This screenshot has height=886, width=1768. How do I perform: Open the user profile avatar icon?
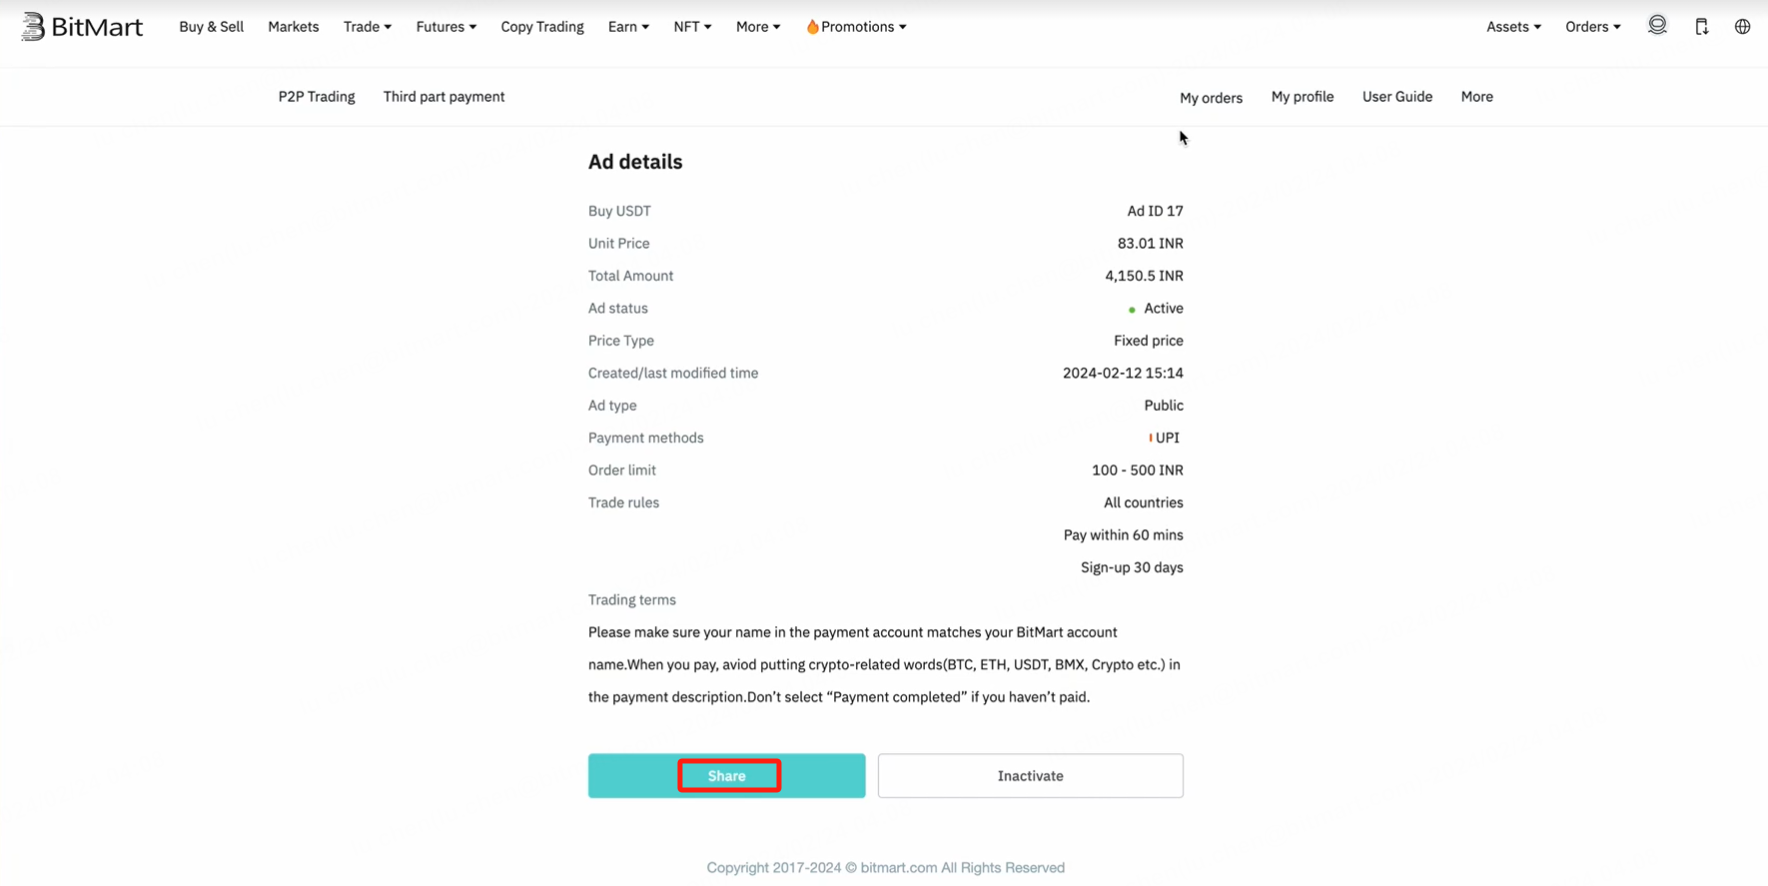tap(1657, 26)
